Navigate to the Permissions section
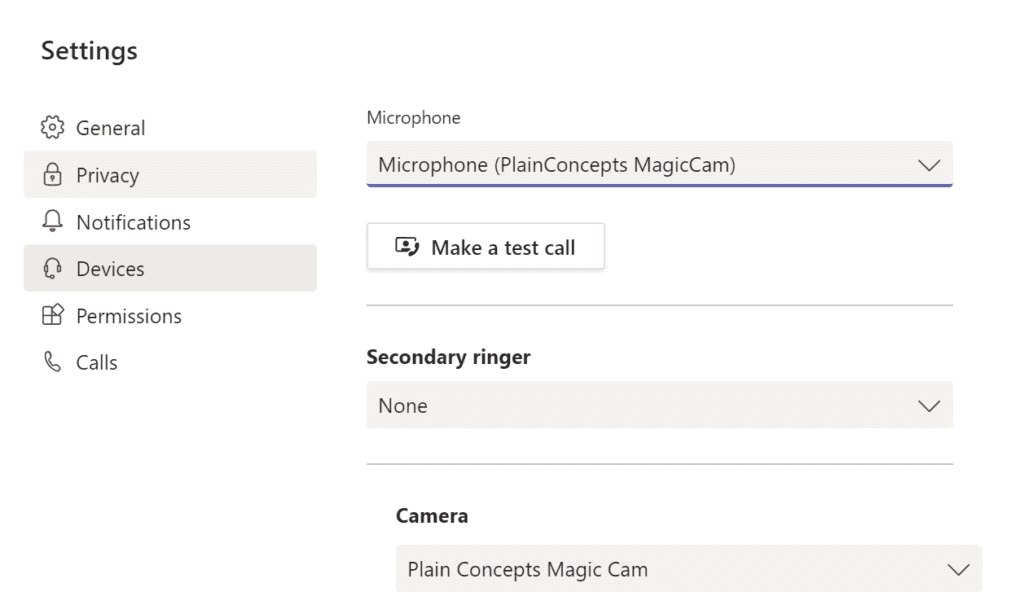This screenshot has width=1024, height=605. click(x=128, y=315)
